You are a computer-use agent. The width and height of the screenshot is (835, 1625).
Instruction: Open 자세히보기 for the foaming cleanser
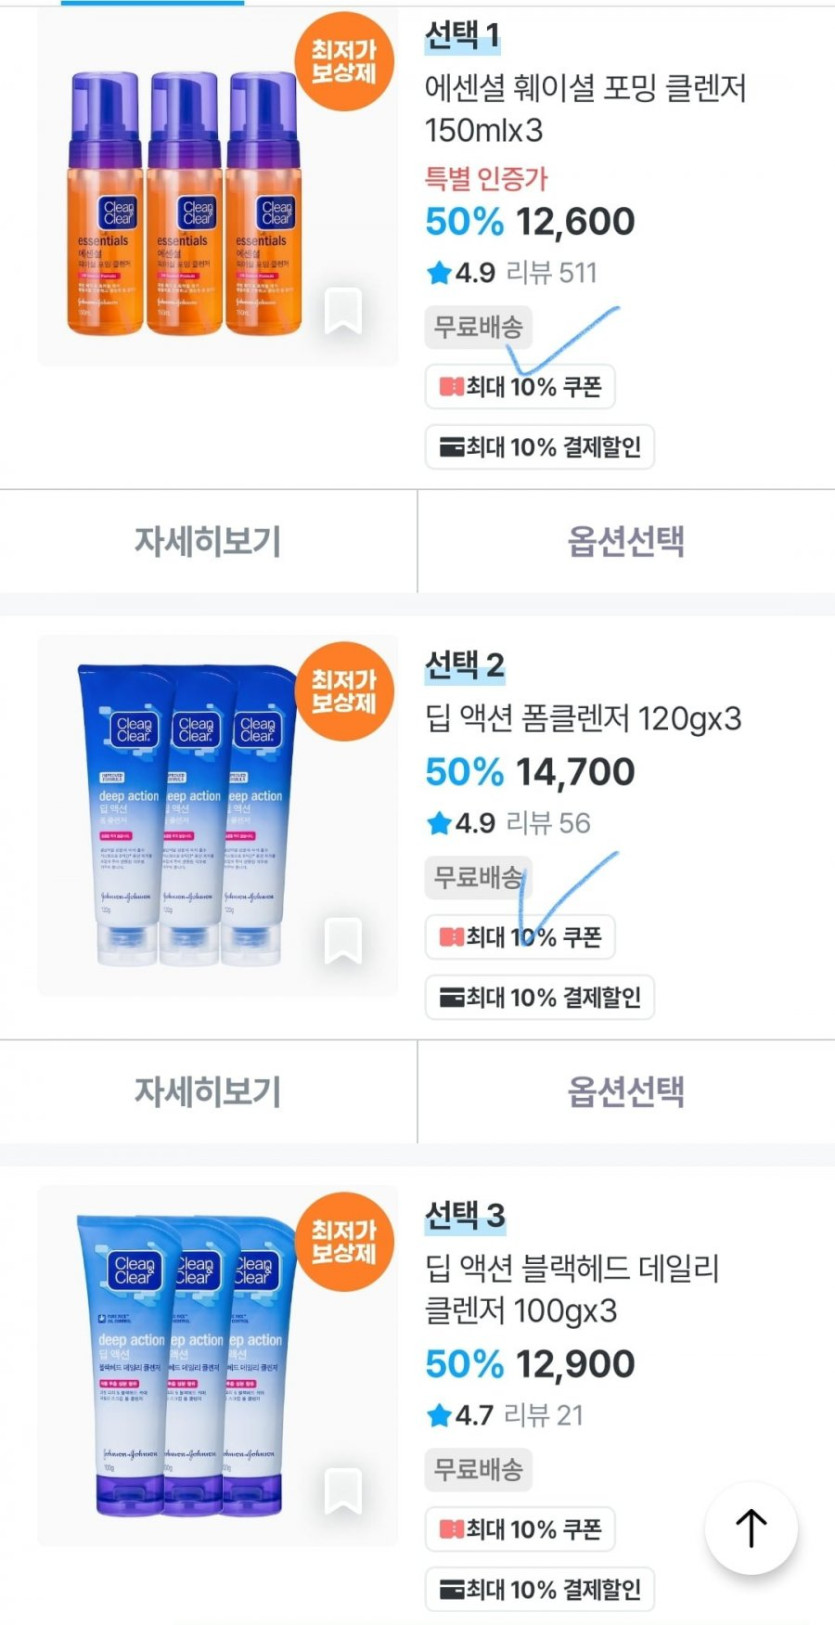208,541
